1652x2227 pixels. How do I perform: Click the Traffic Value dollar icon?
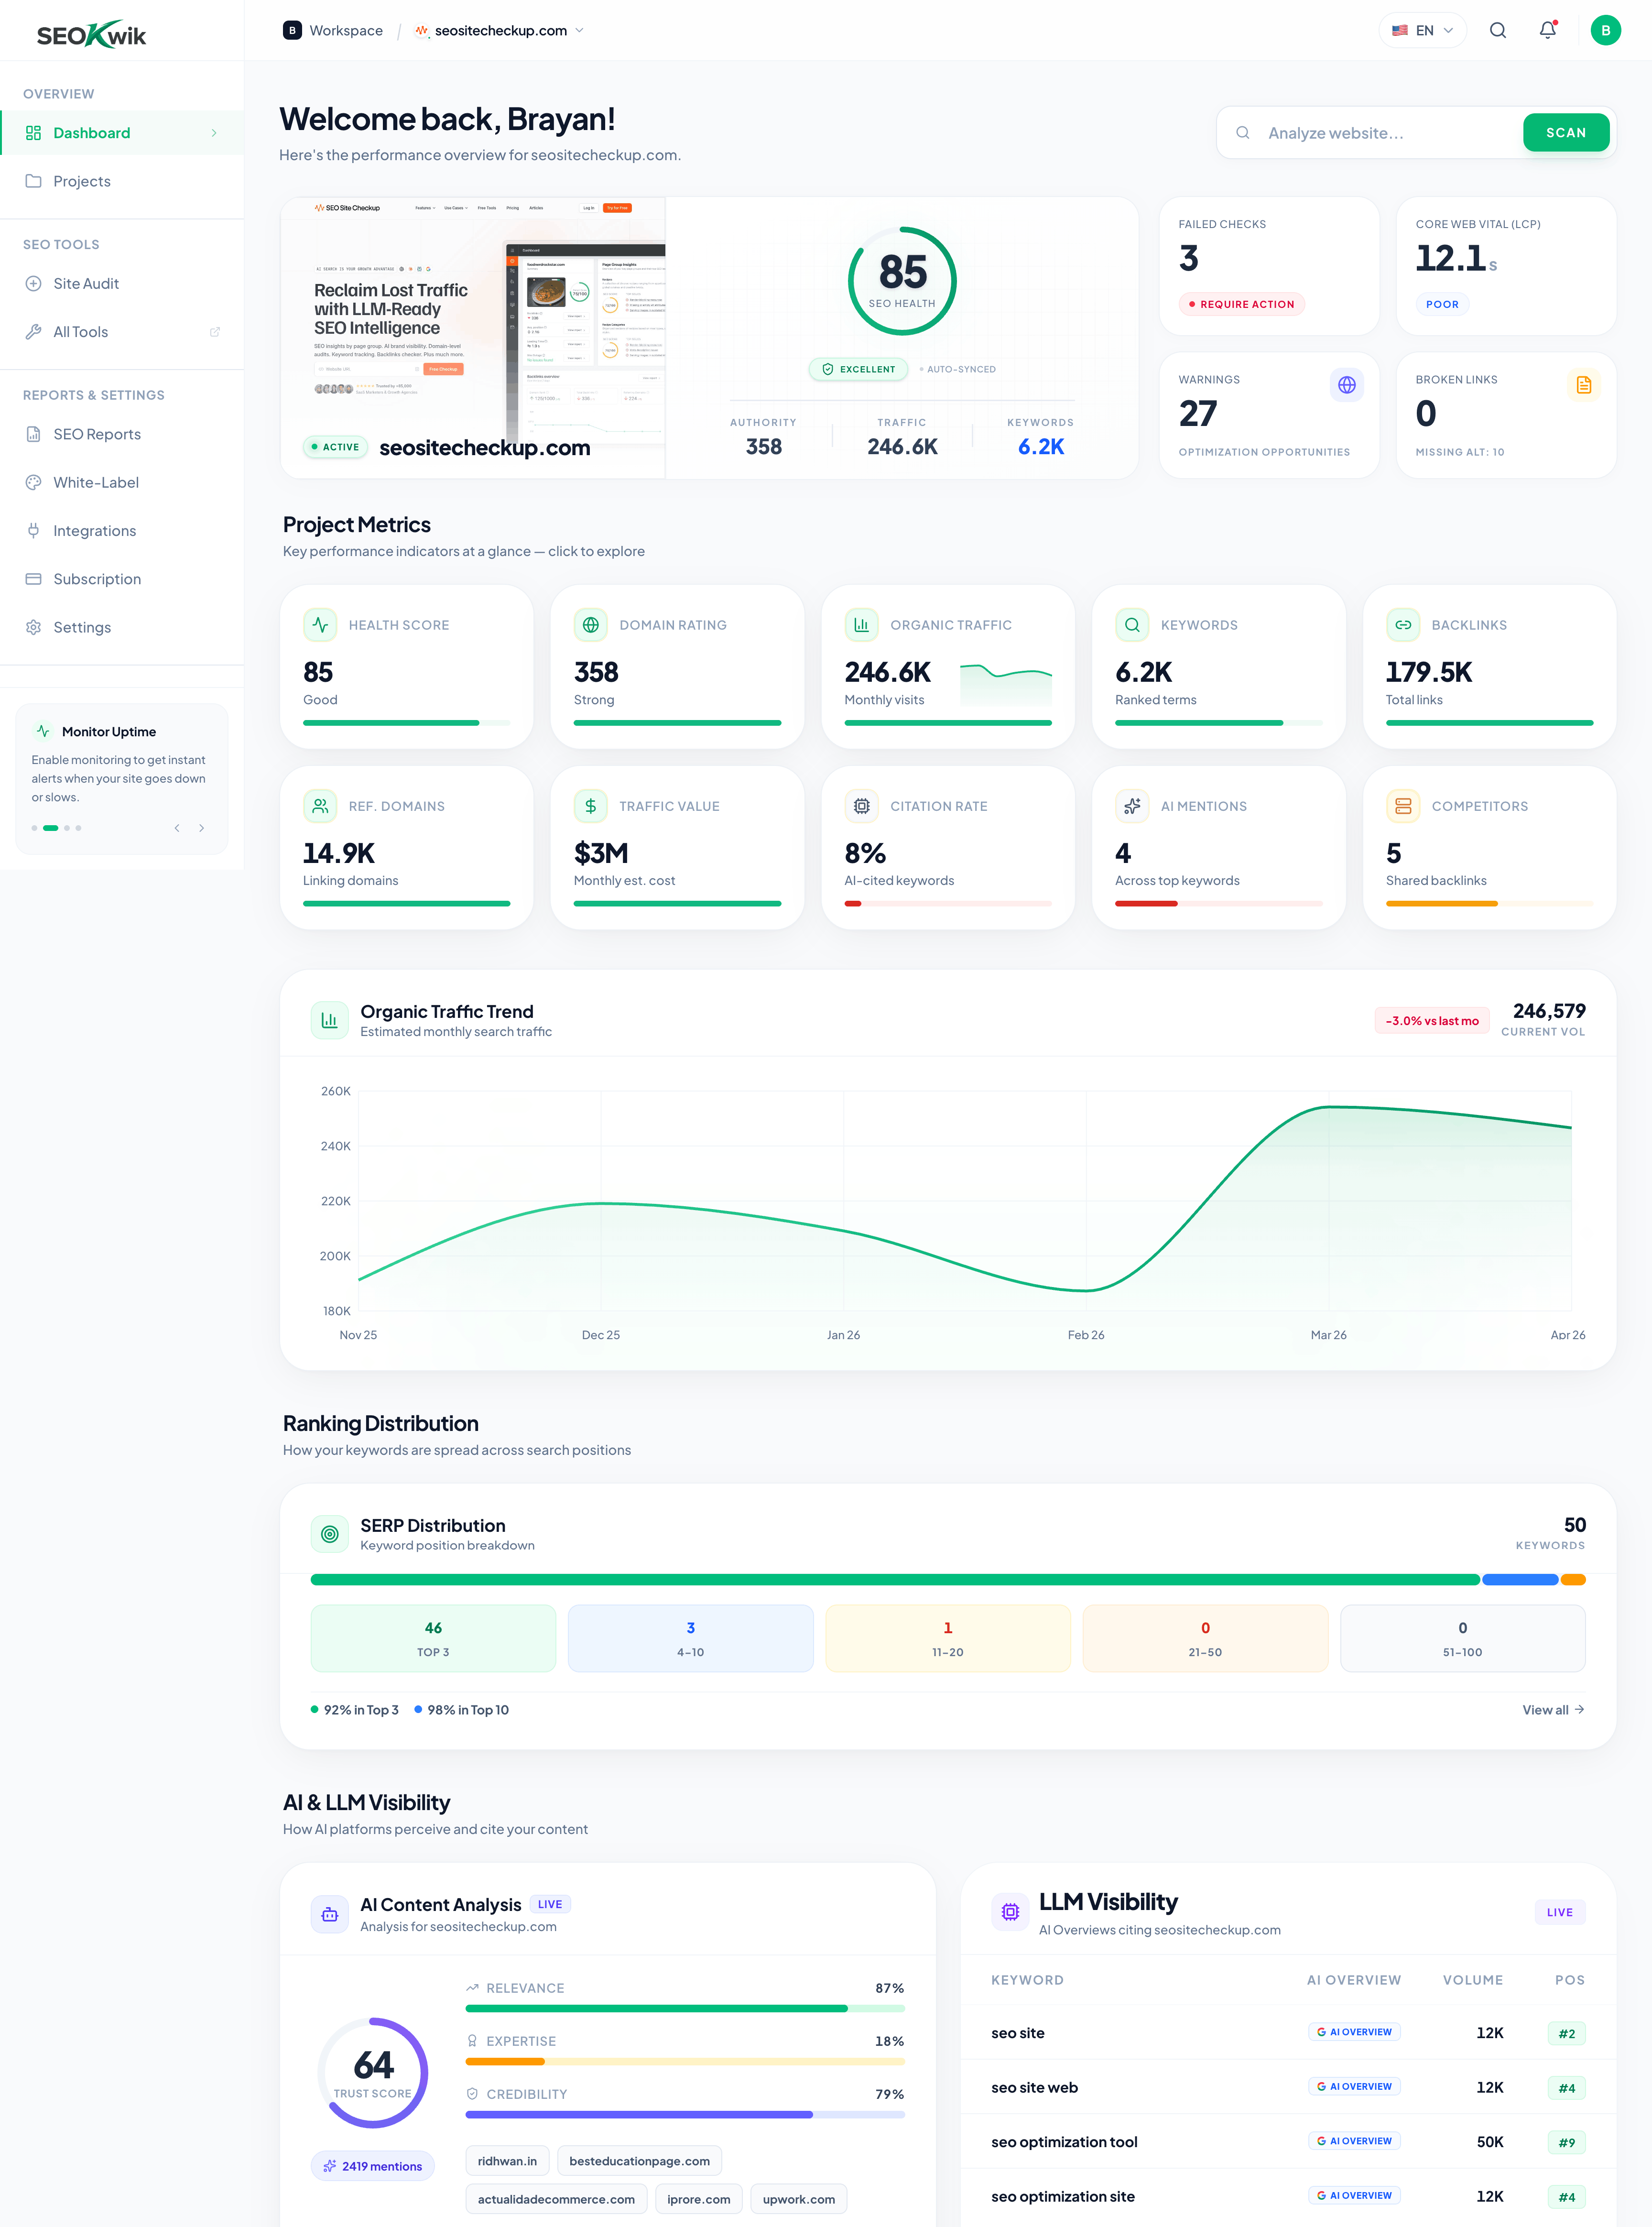591,806
